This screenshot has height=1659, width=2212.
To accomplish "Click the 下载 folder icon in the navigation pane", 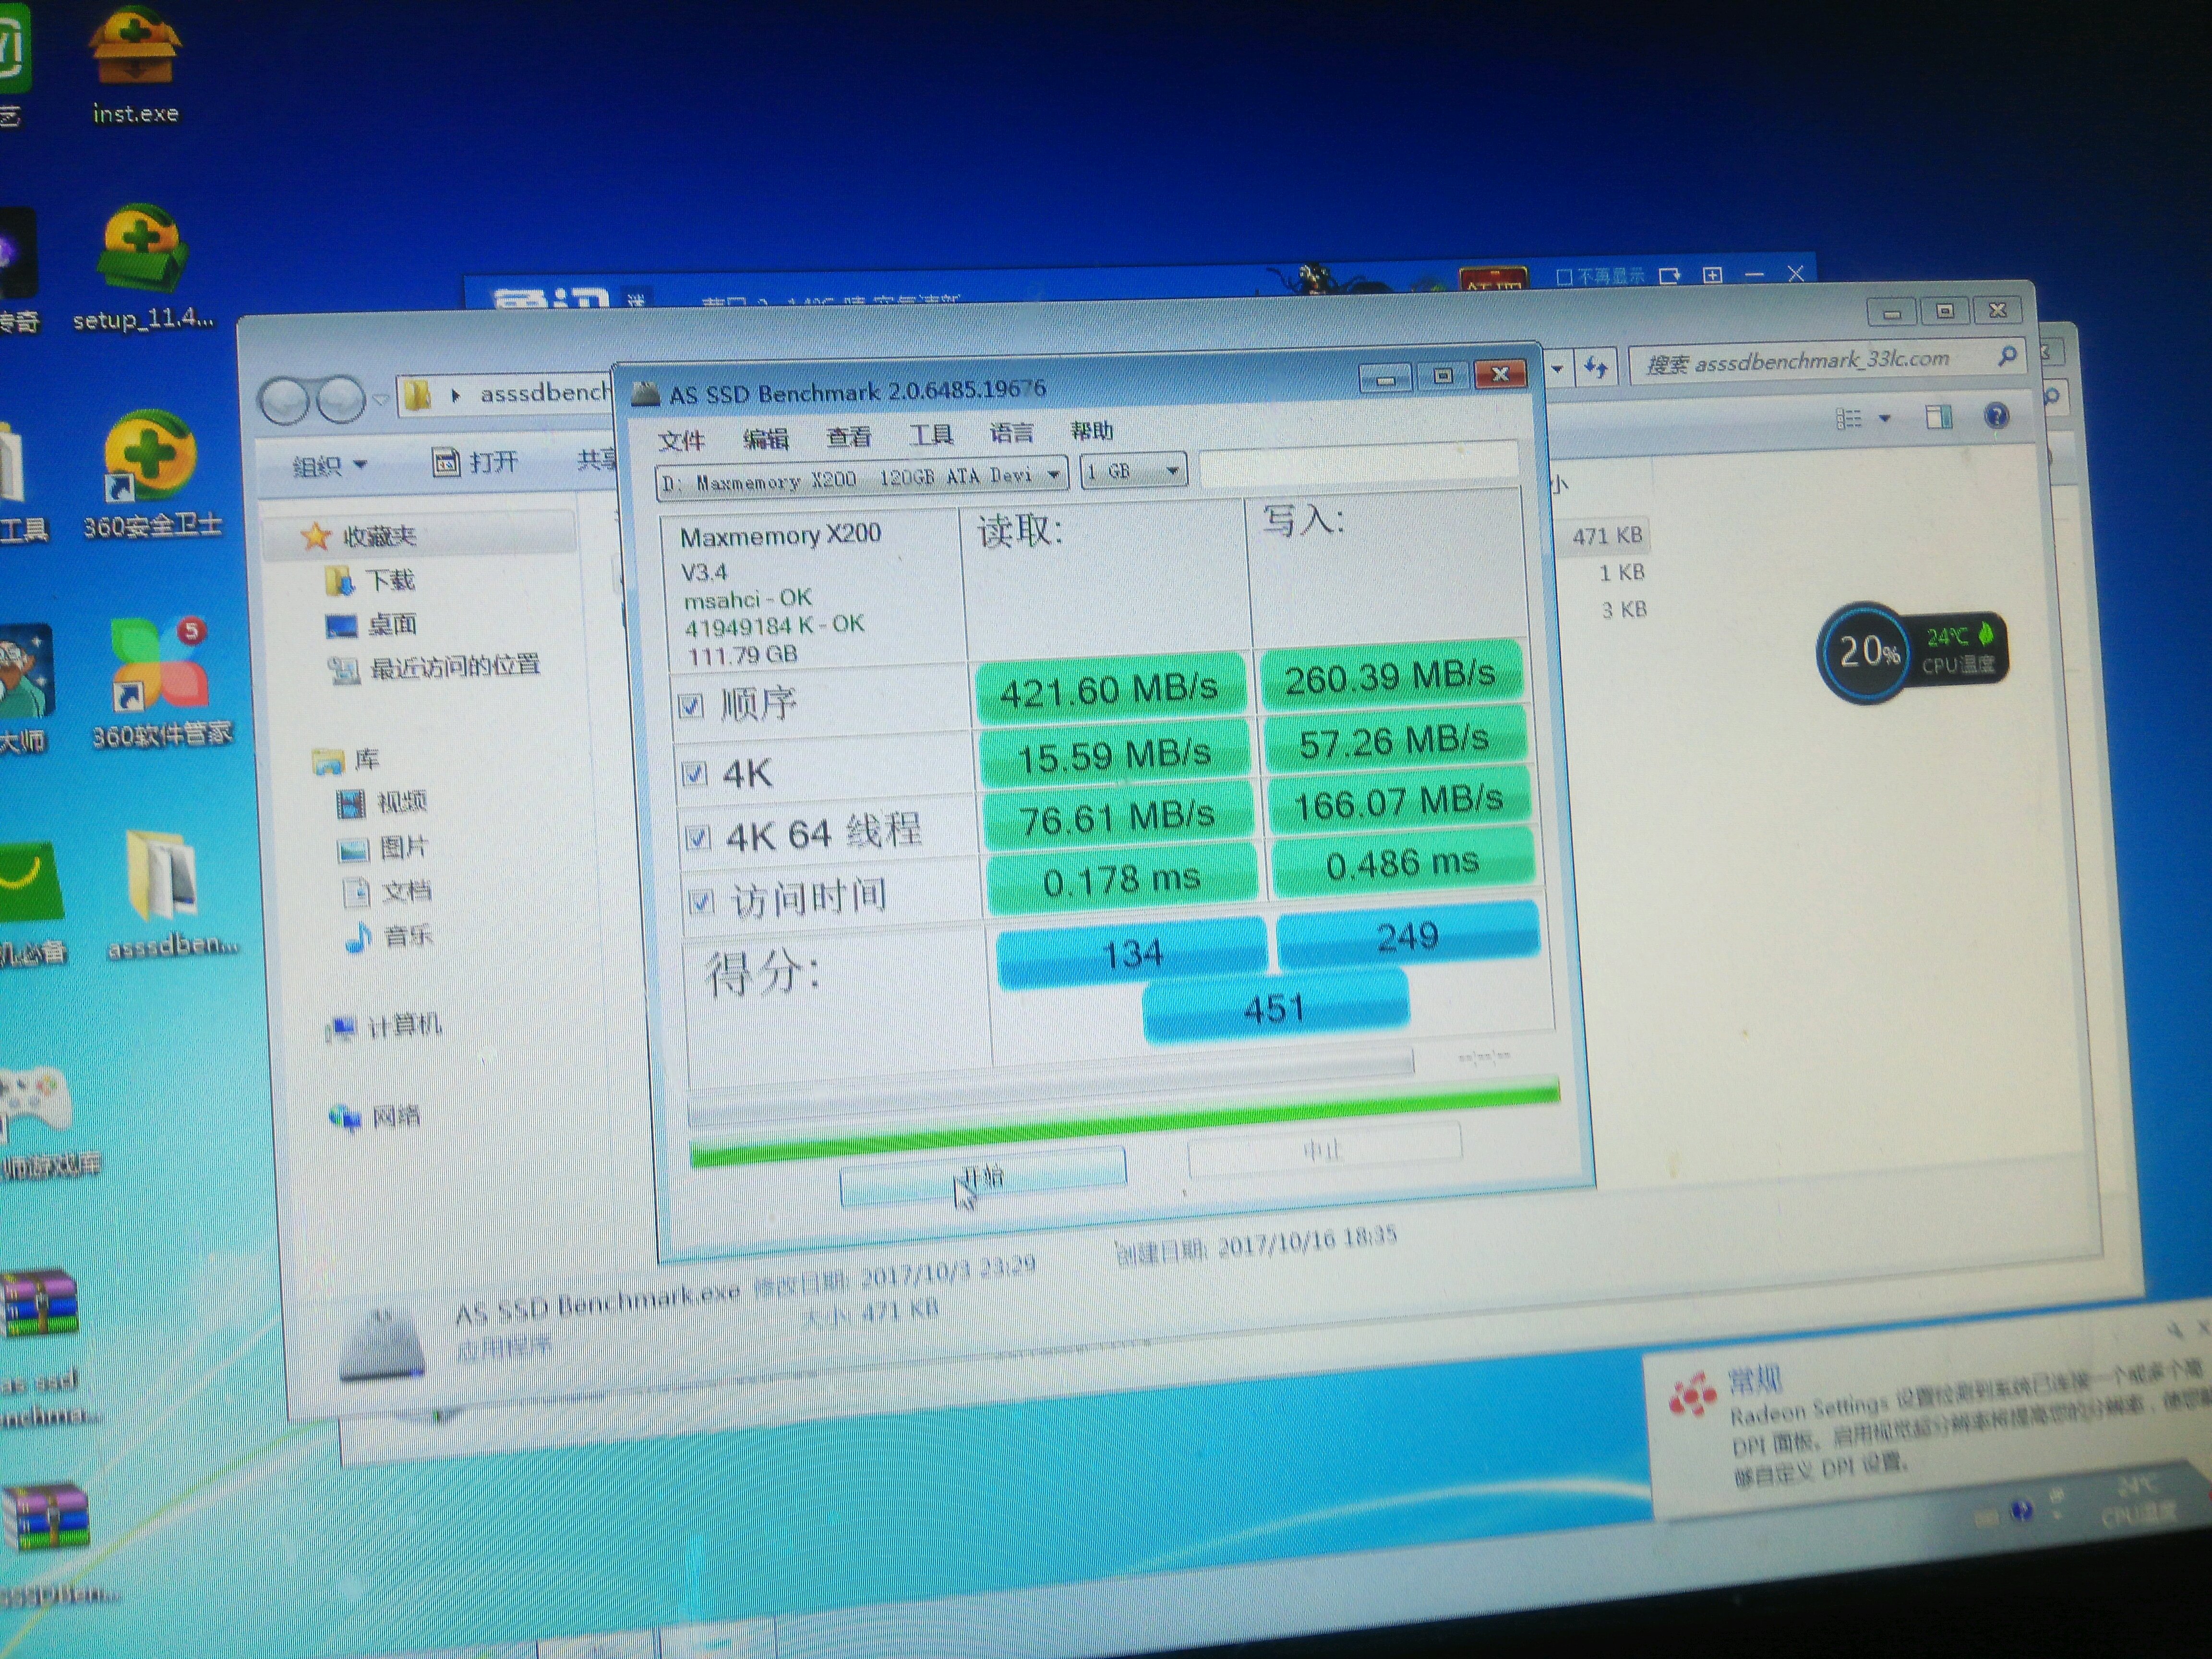I will tap(339, 581).
